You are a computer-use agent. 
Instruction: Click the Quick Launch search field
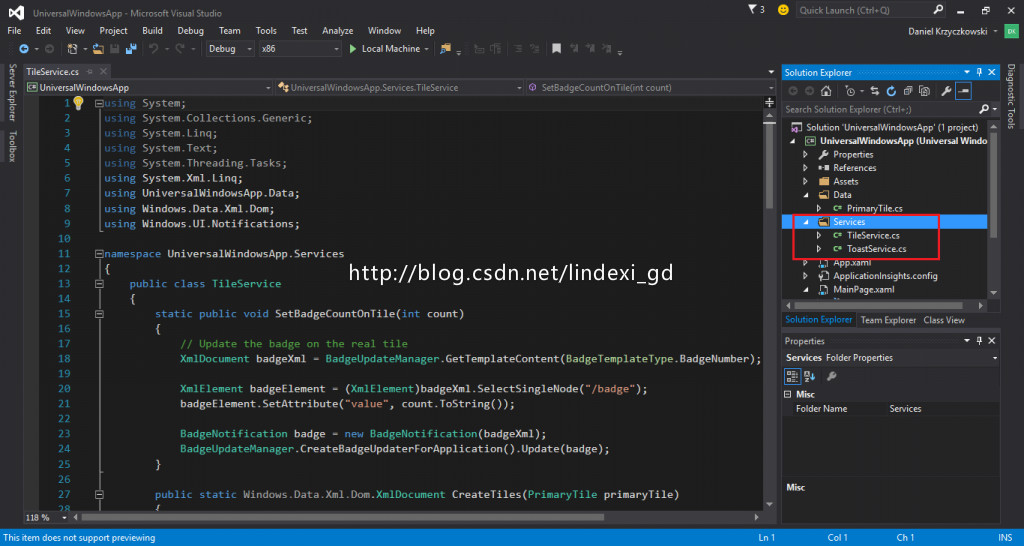click(863, 10)
